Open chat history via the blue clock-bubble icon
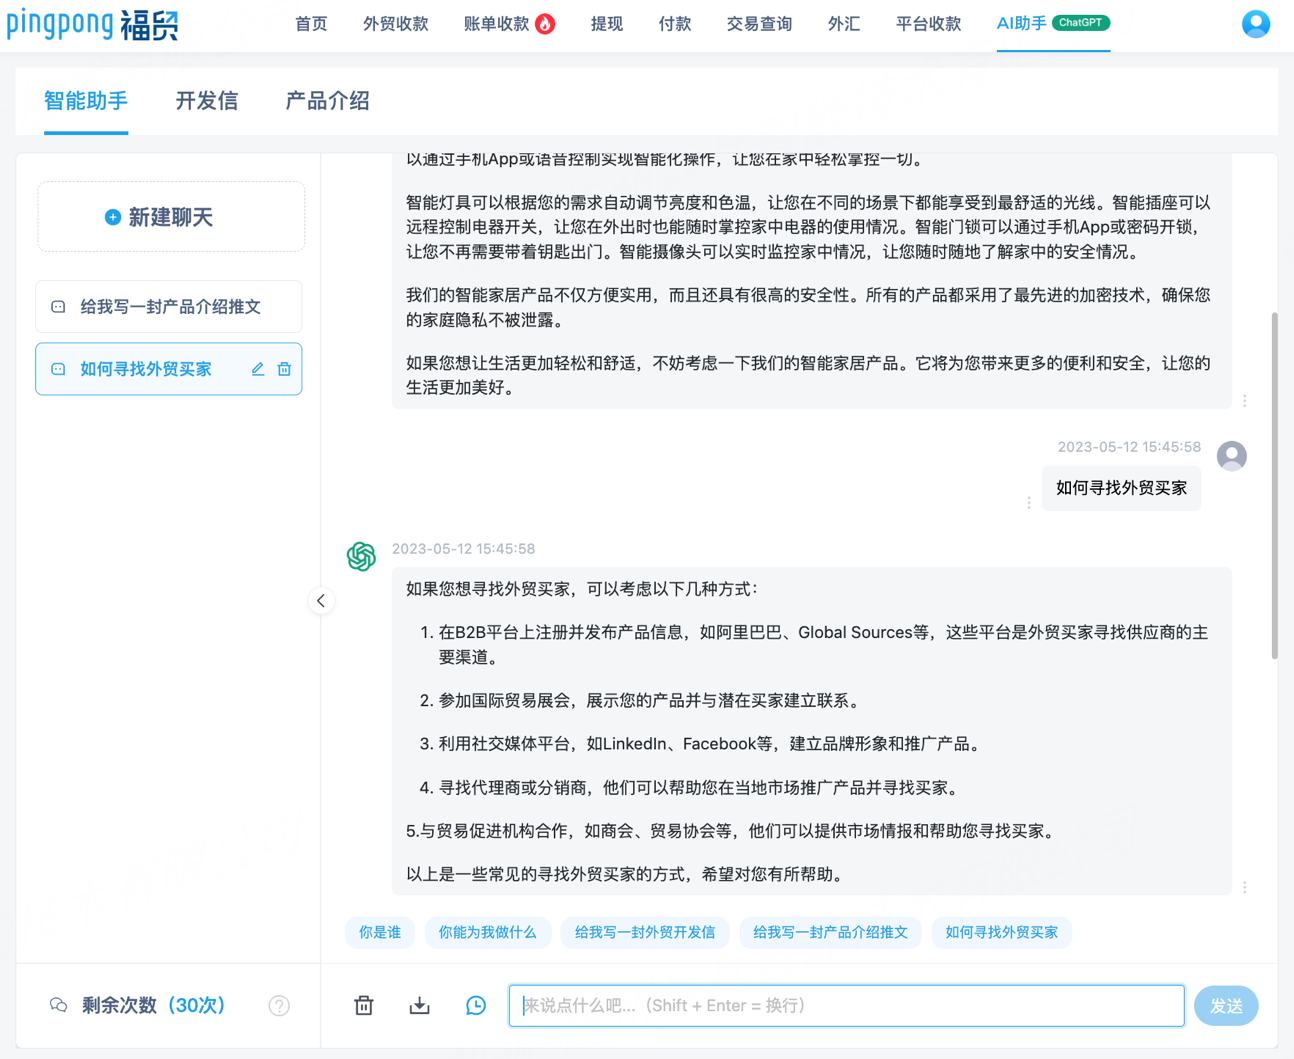The image size is (1294, 1059). [475, 1005]
